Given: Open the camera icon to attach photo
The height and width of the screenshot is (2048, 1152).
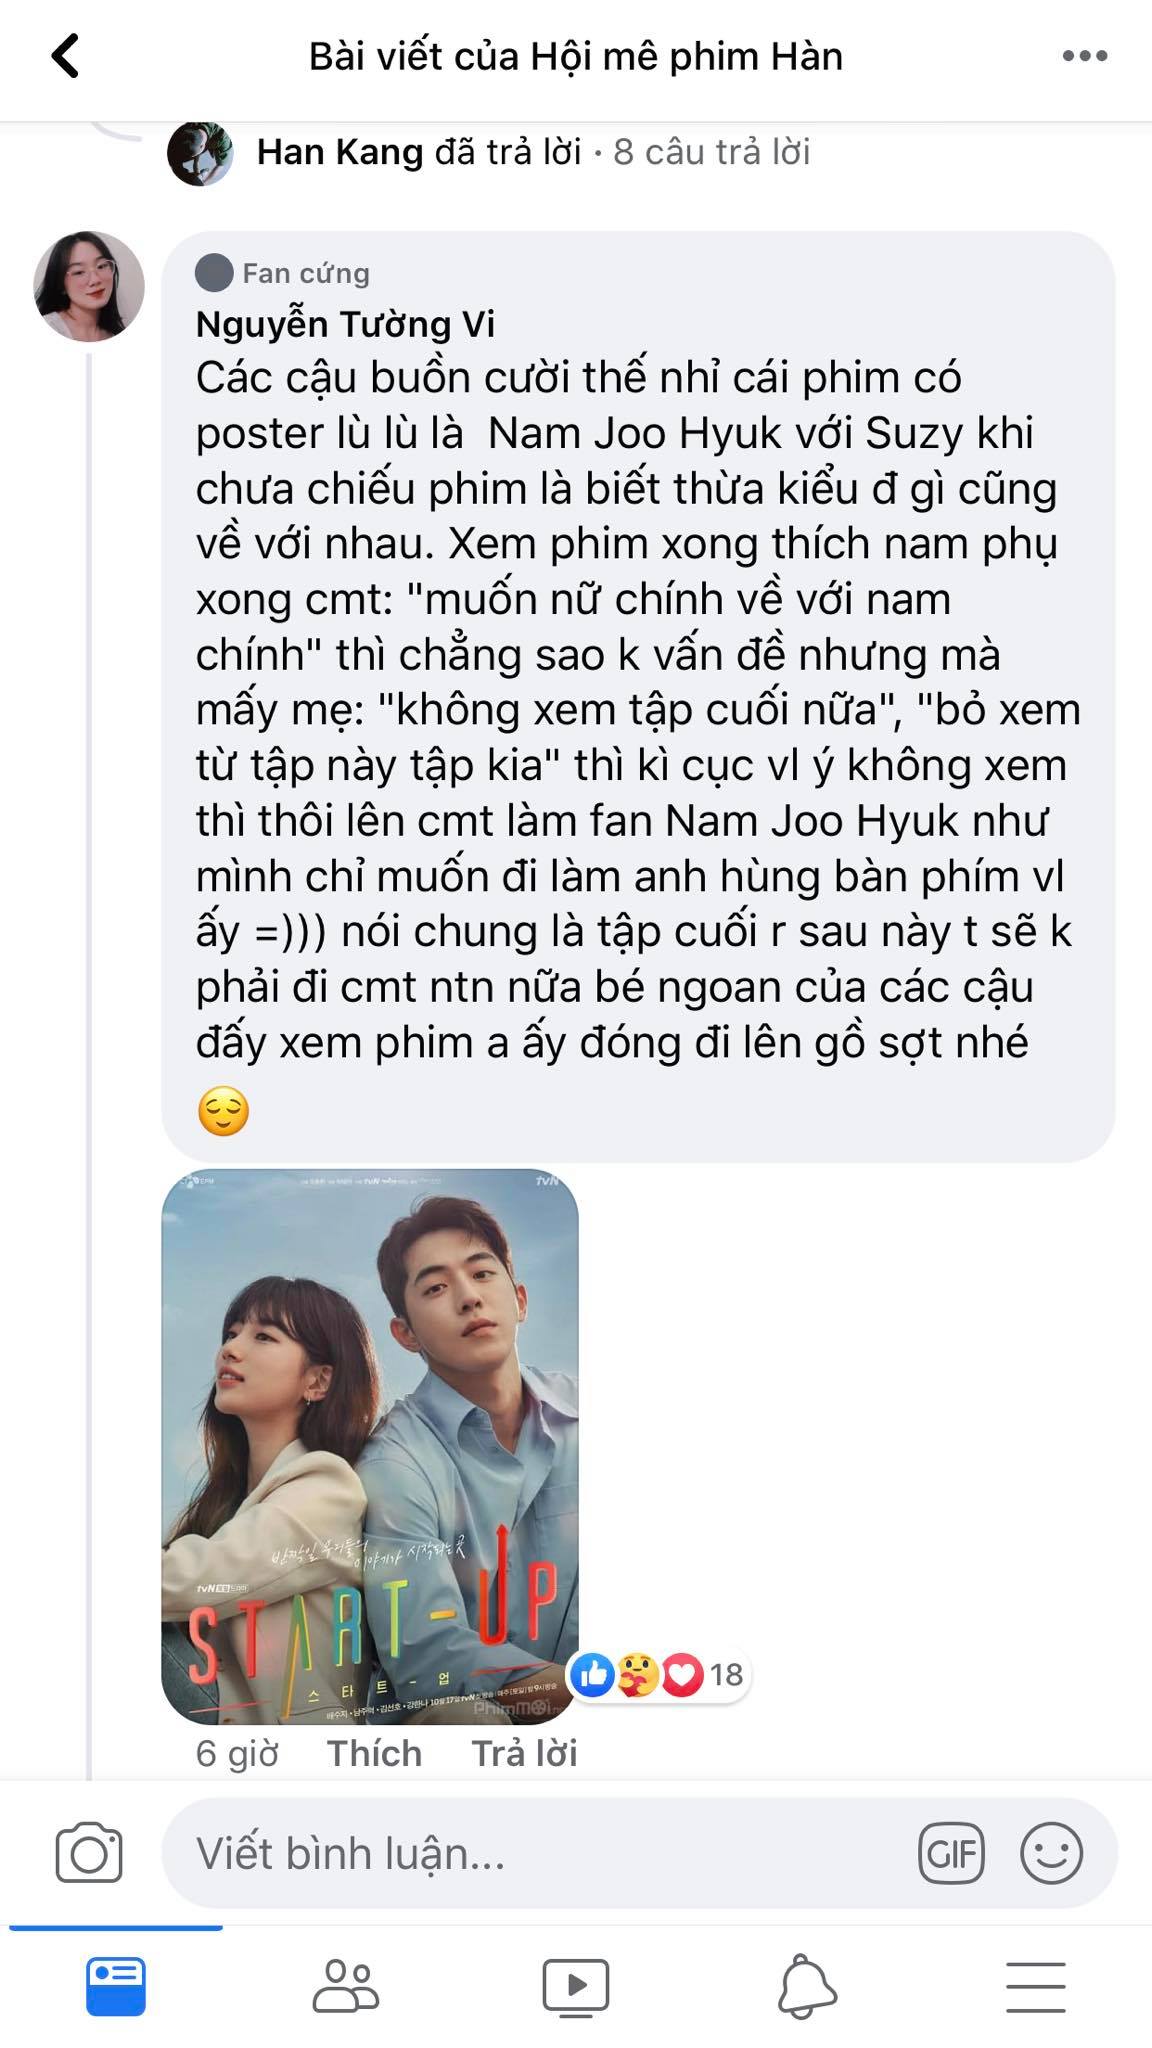Looking at the screenshot, I should click(89, 1854).
